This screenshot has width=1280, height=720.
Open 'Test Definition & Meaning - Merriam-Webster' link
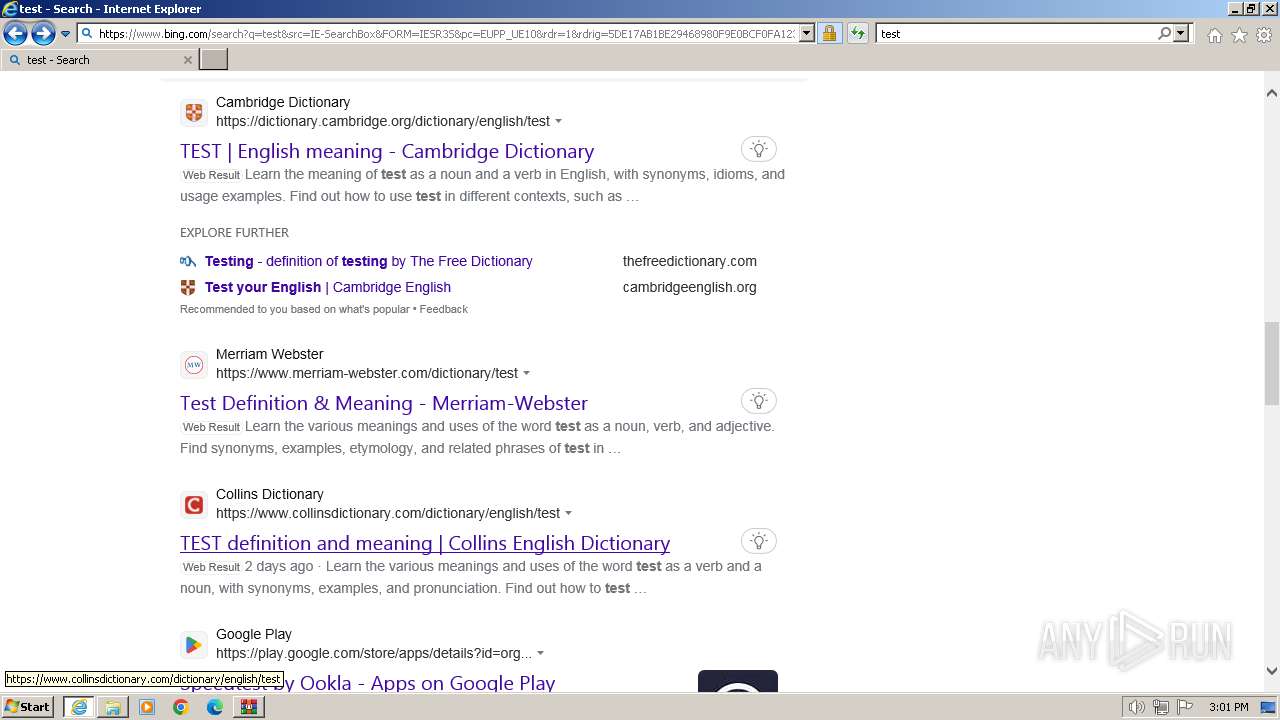384,403
